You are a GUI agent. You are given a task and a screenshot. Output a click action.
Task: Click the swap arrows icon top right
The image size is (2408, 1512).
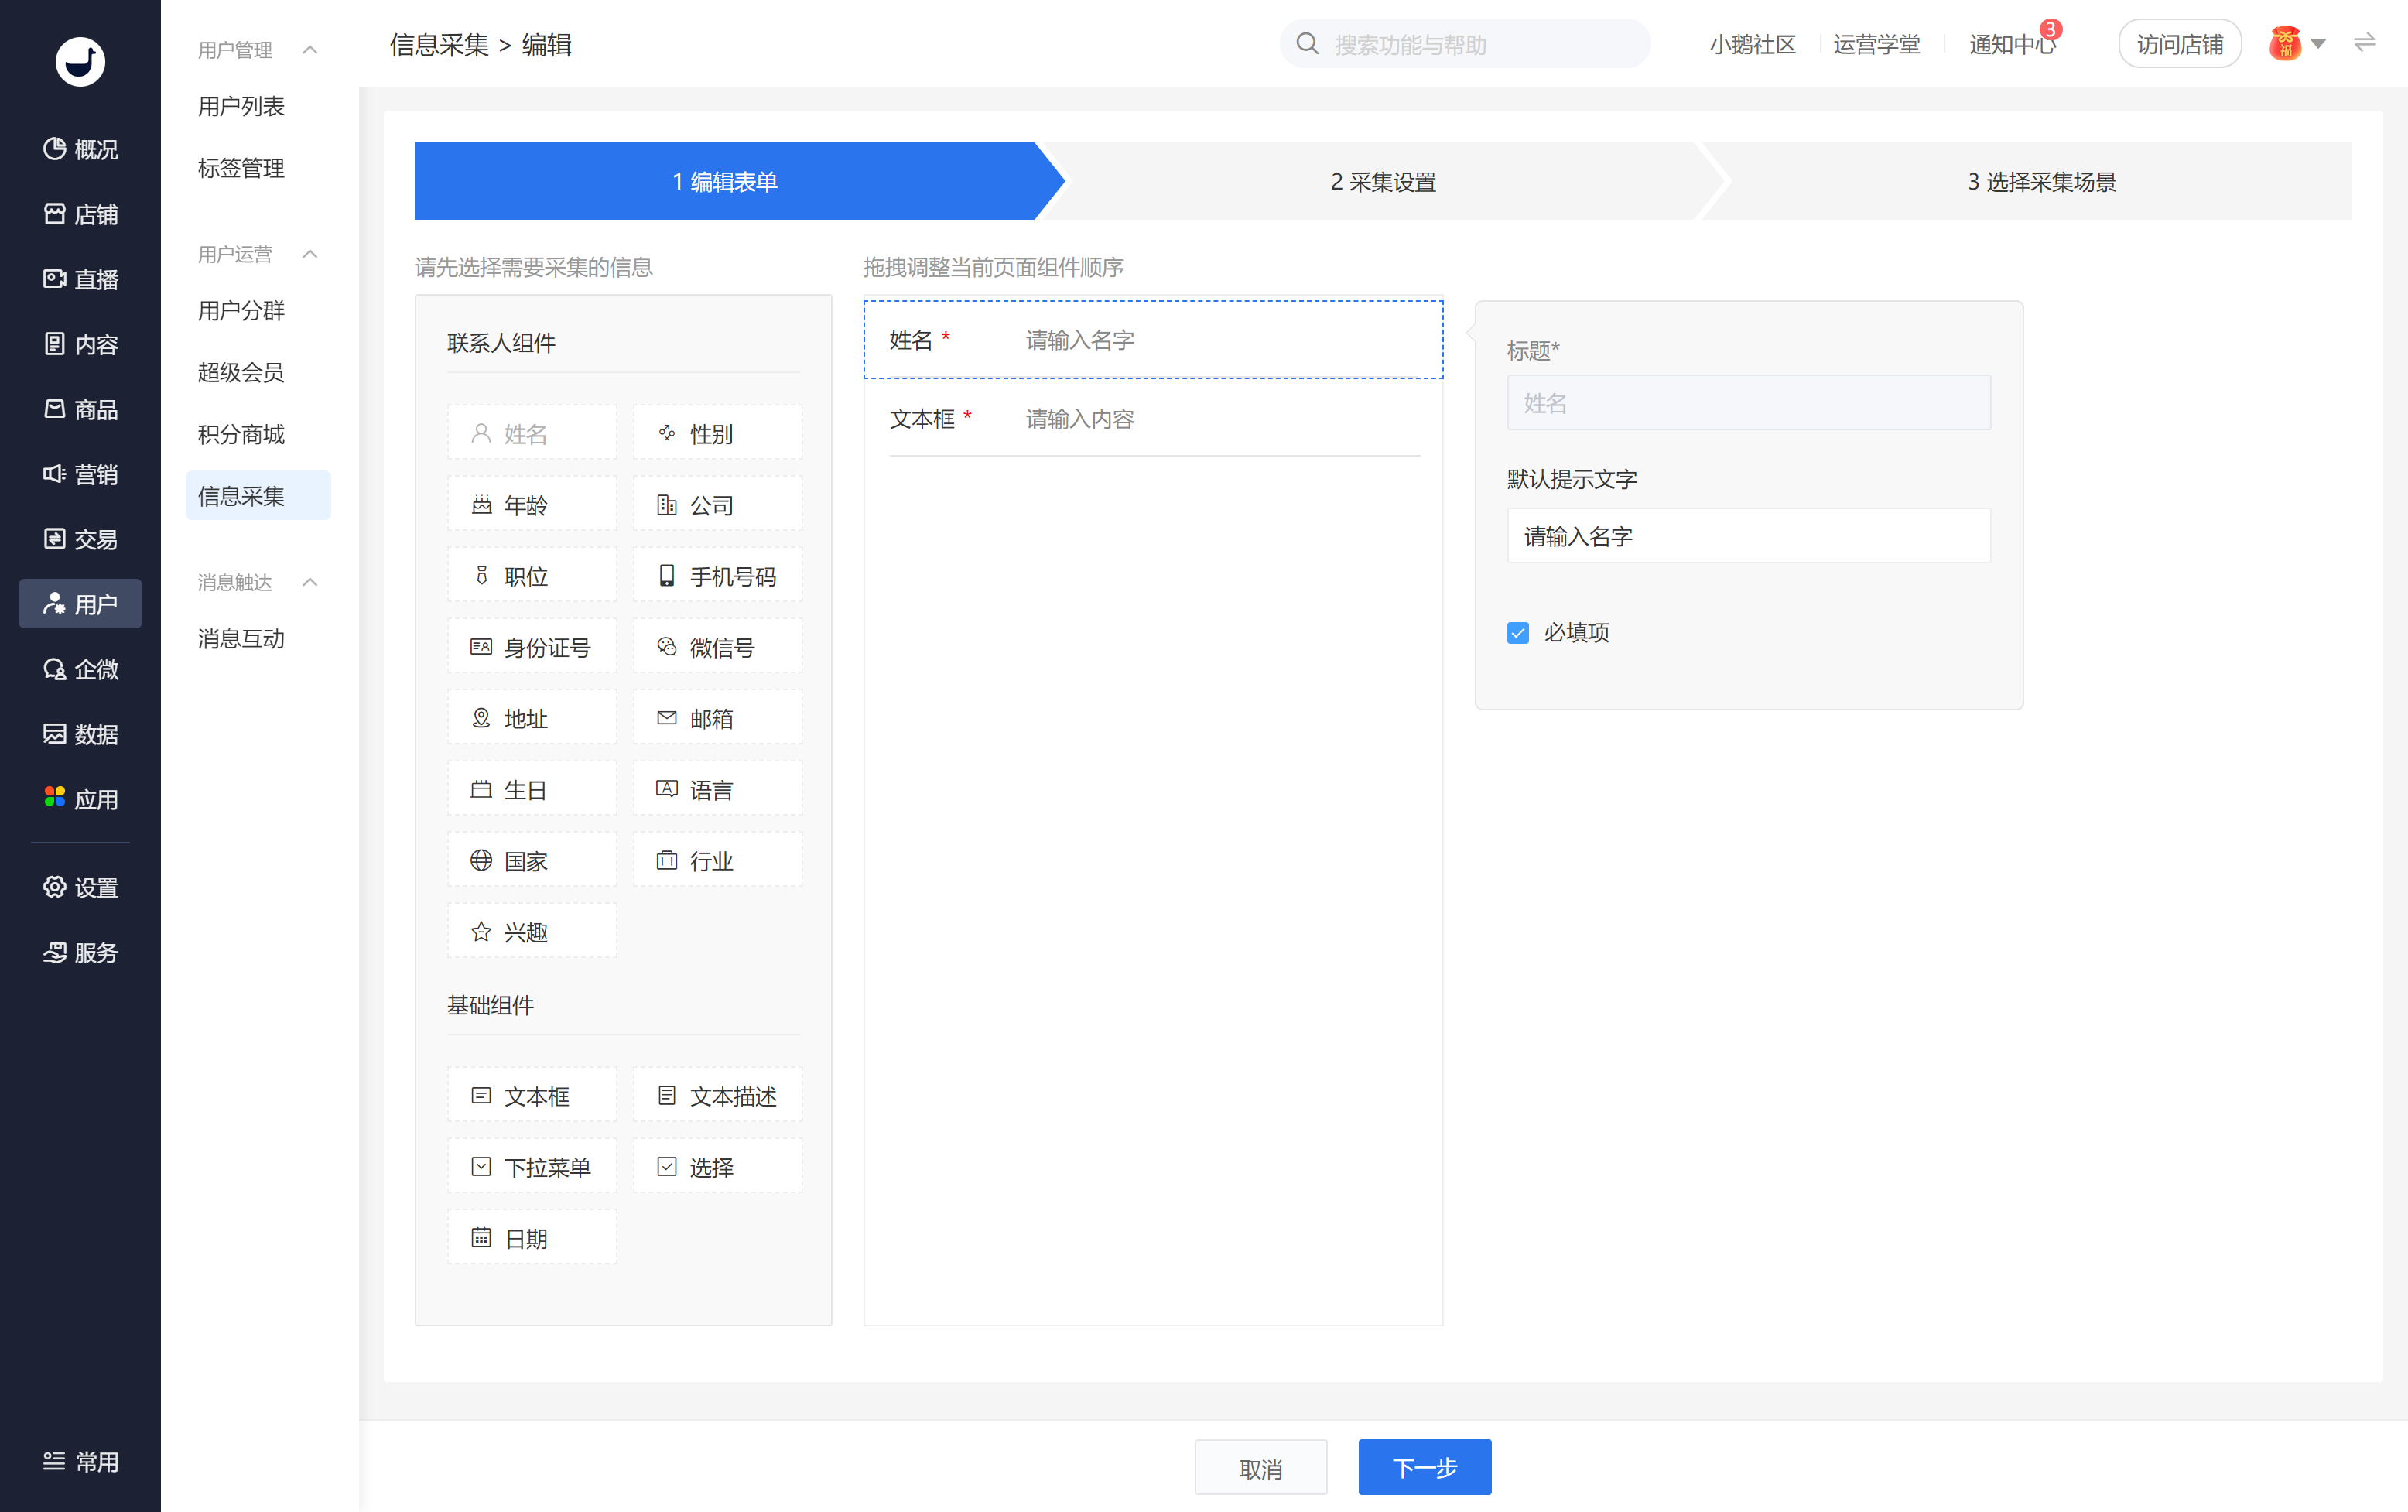tap(2364, 43)
